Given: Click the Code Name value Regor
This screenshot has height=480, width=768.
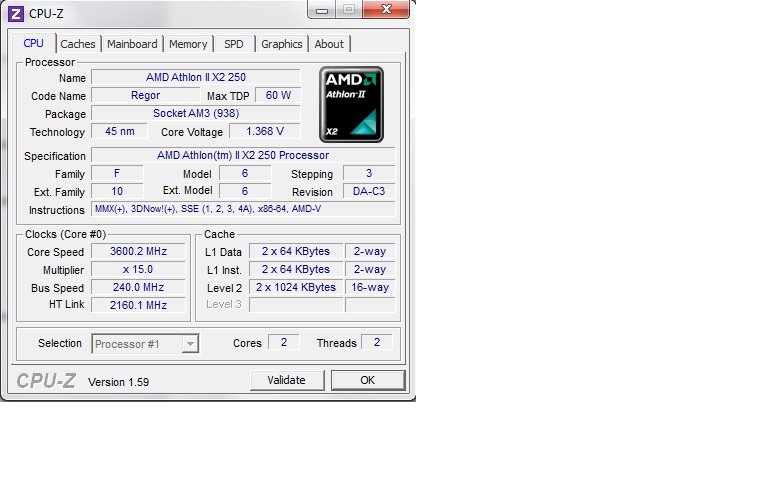Looking at the screenshot, I should click(145, 96).
